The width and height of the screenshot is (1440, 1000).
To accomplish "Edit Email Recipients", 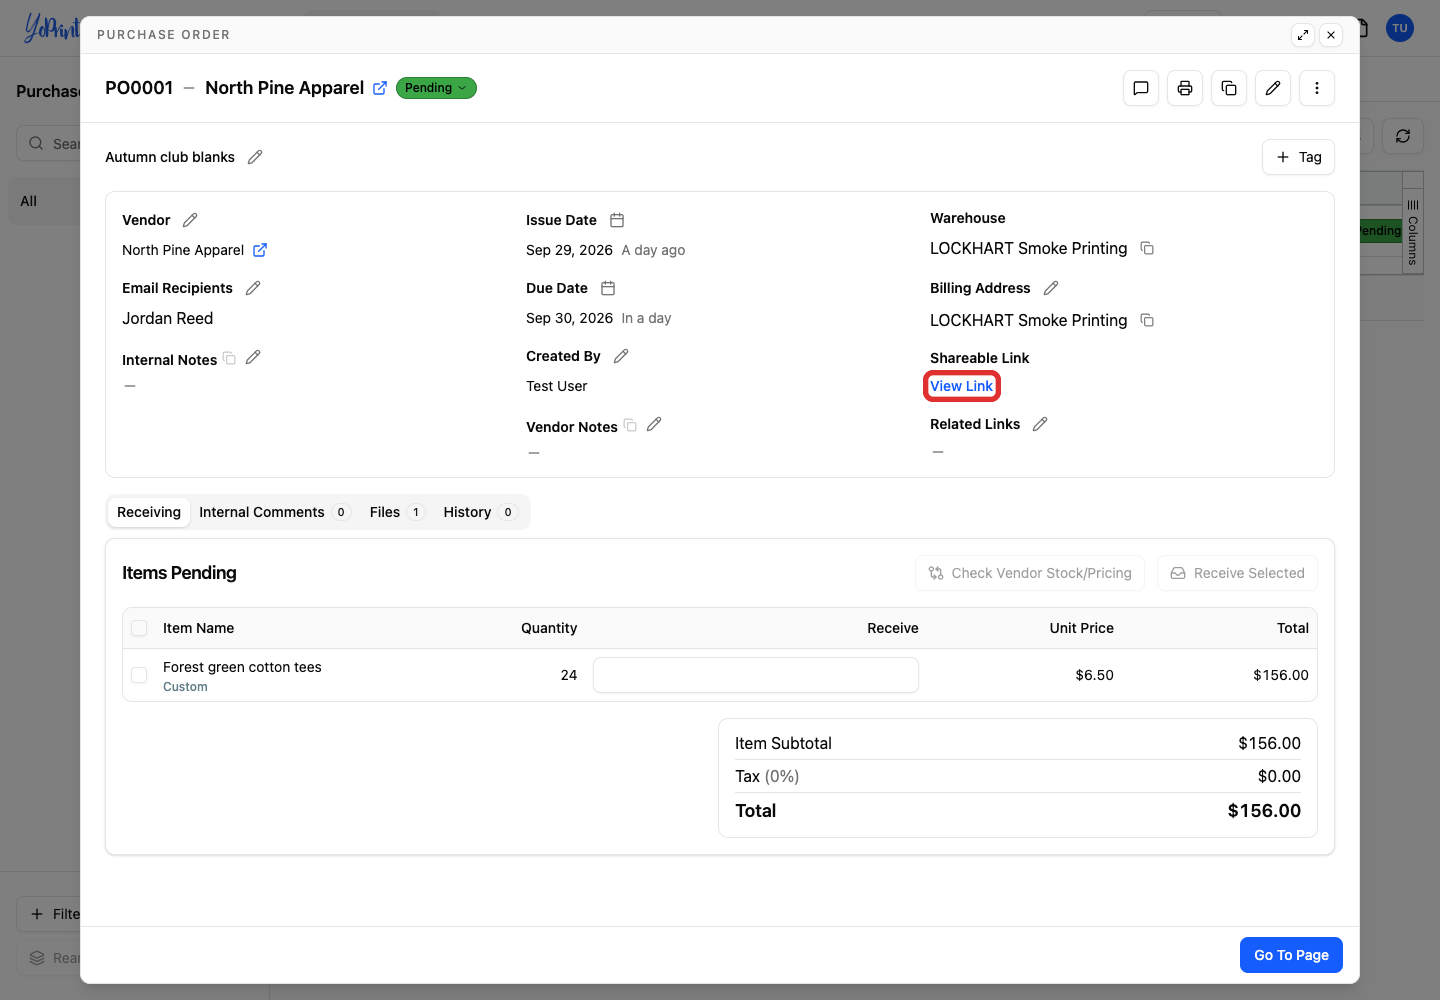I will [x=253, y=288].
